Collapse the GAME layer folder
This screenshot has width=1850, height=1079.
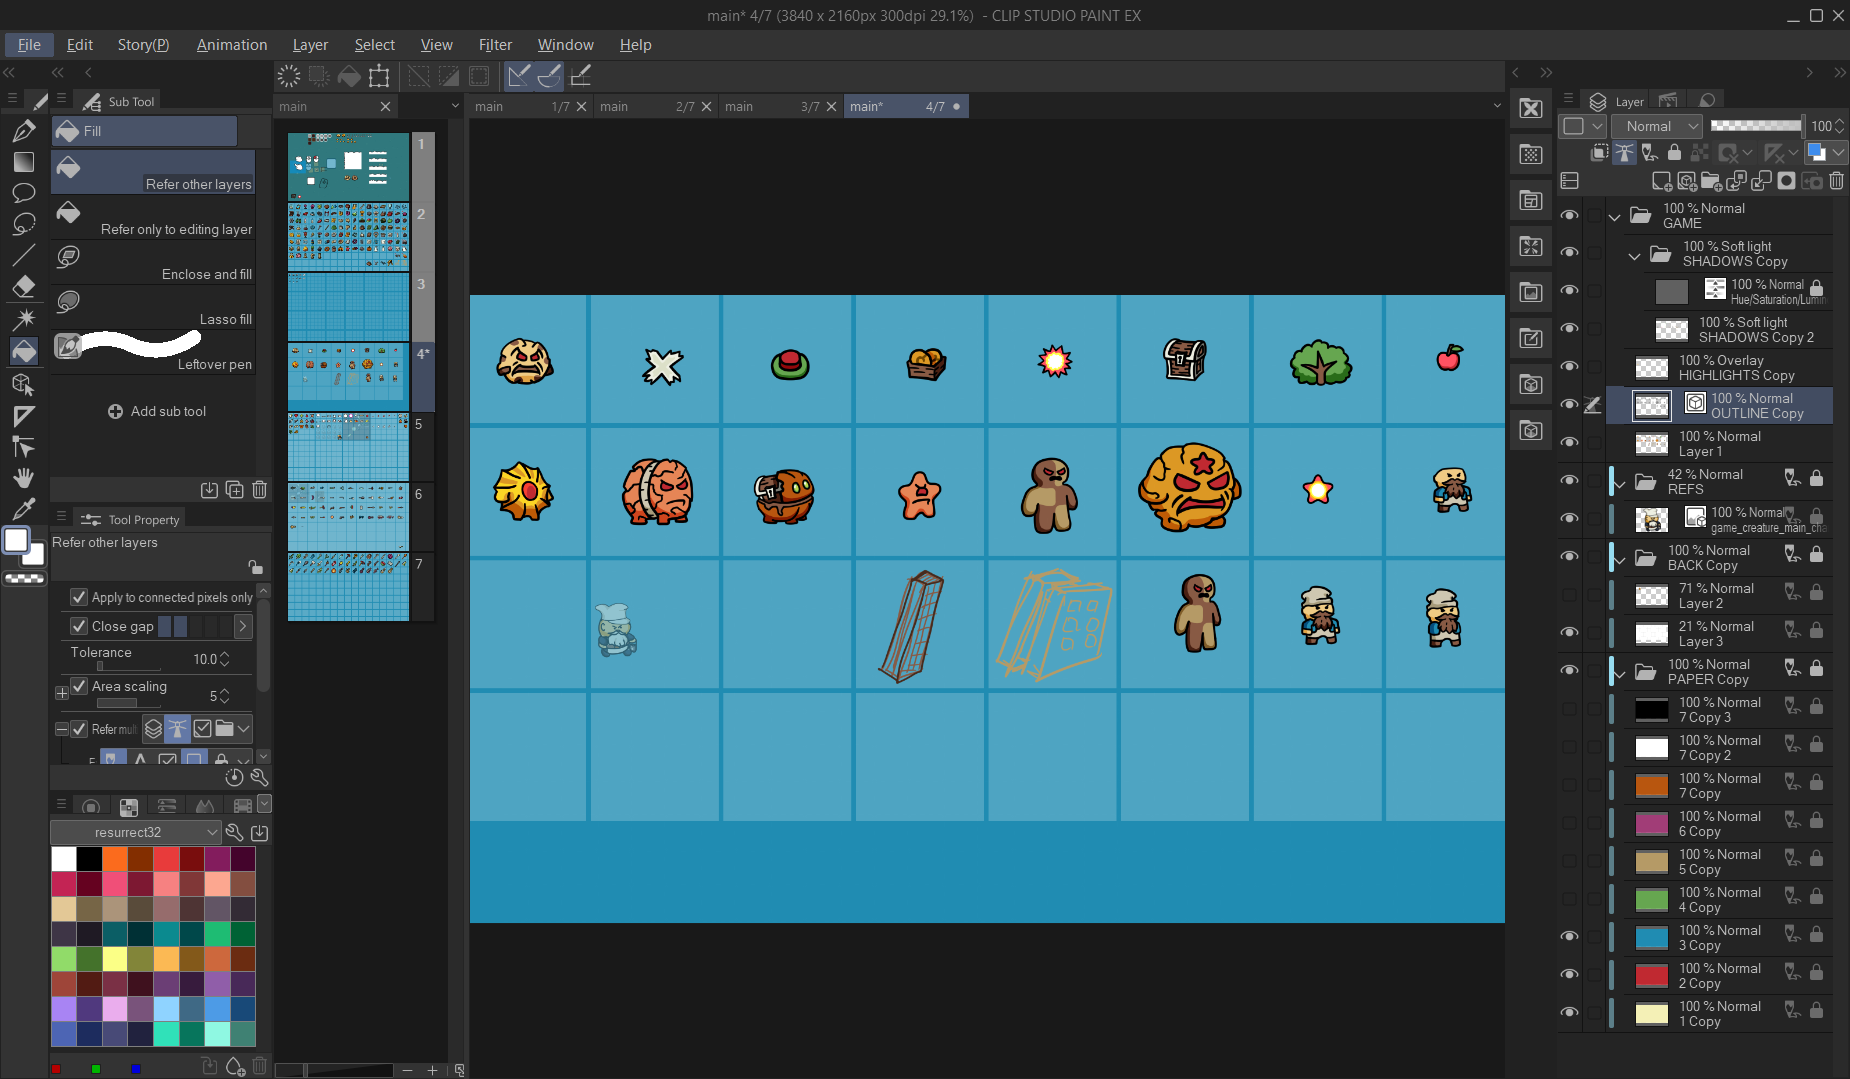click(x=1614, y=216)
